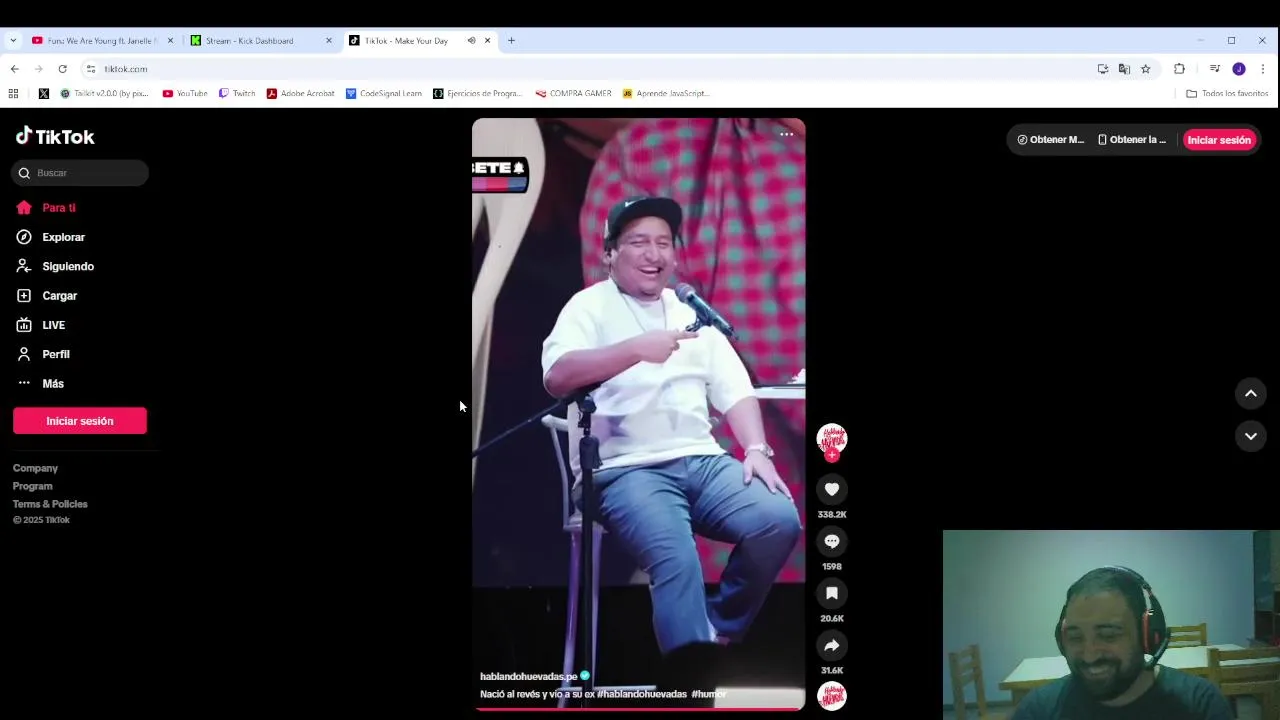This screenshot has width=1280, height=720.
Task: Open the Chrome three-dot menu
Action: (1263, 69)
